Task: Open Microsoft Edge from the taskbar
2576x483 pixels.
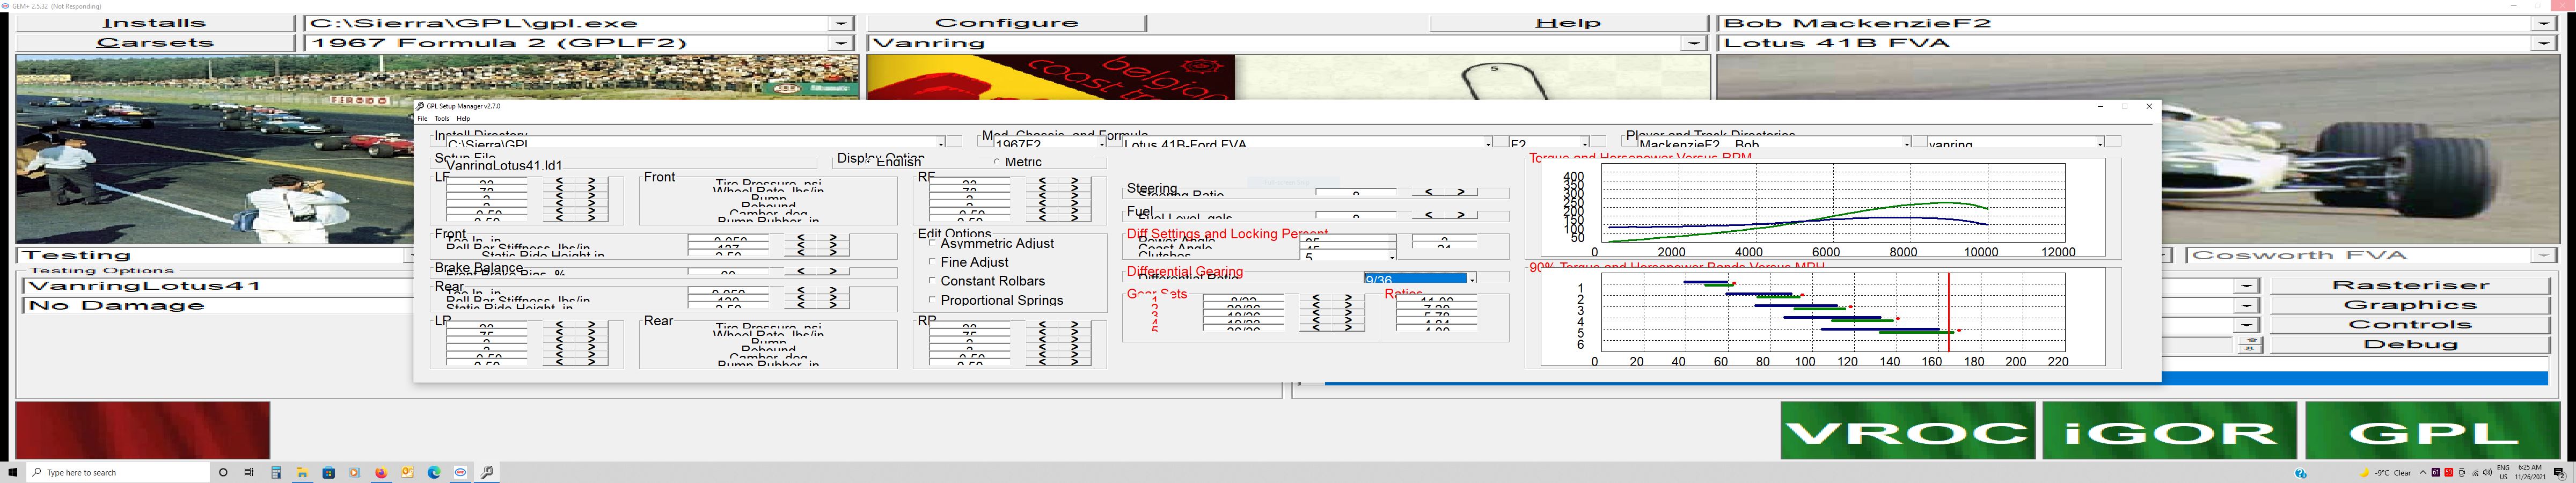Action: [x=434, y=472]
